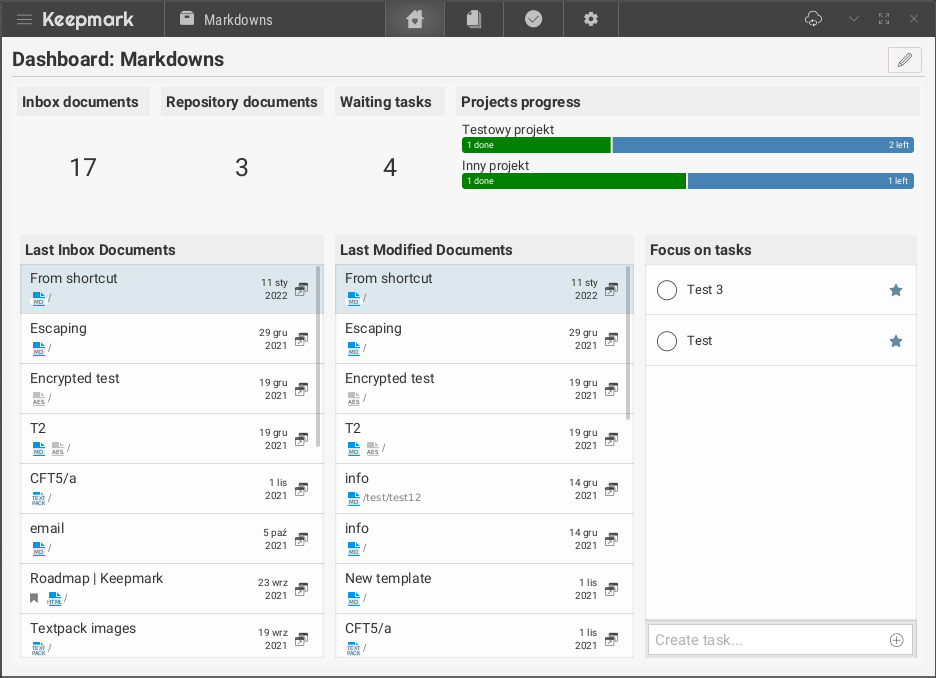The height and width of the screenshot is (678, 936).
Task: Unstar the 'Test 3' task
Action: coord(896,290)
